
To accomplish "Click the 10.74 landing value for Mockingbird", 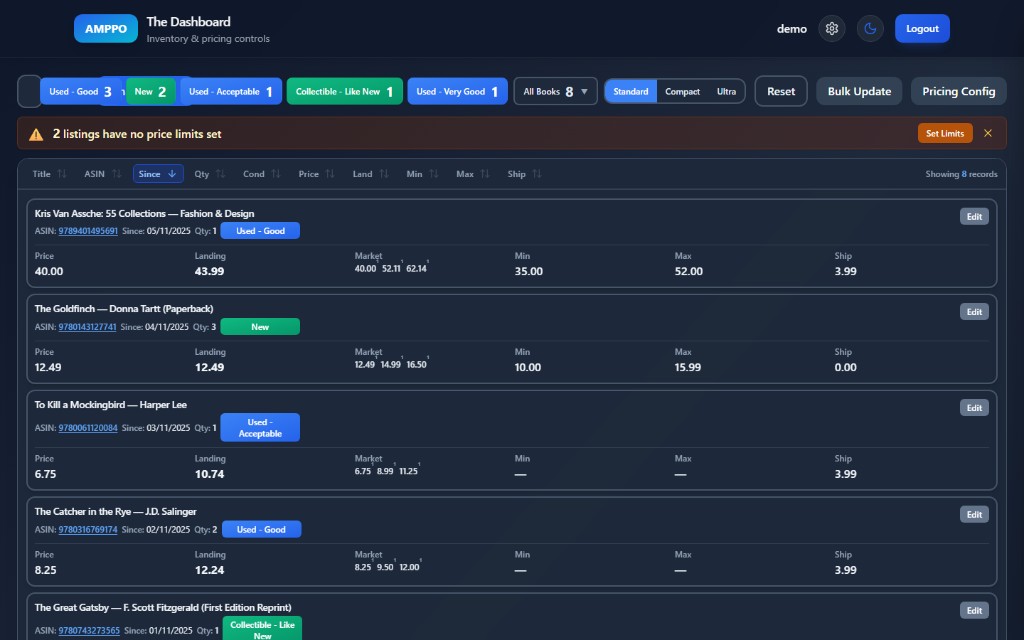I will [x=209, y=474].
